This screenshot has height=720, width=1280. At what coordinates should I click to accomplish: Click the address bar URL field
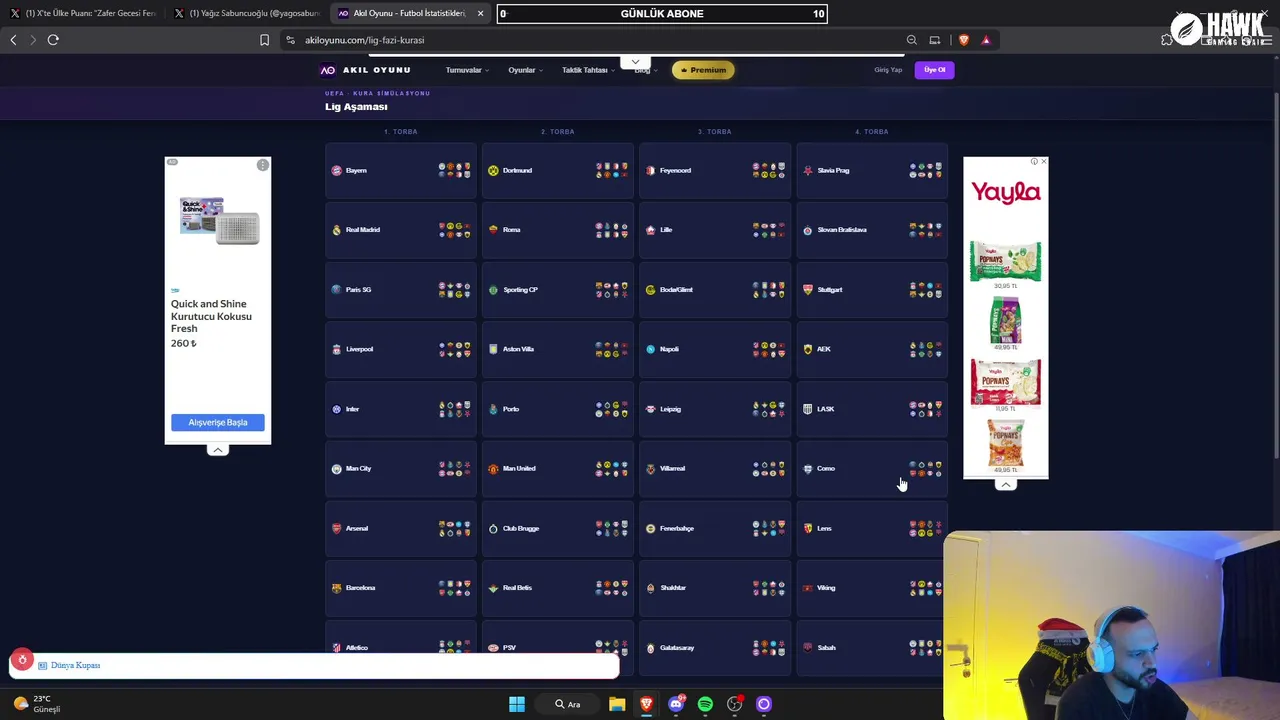click(x=590, y=40)
